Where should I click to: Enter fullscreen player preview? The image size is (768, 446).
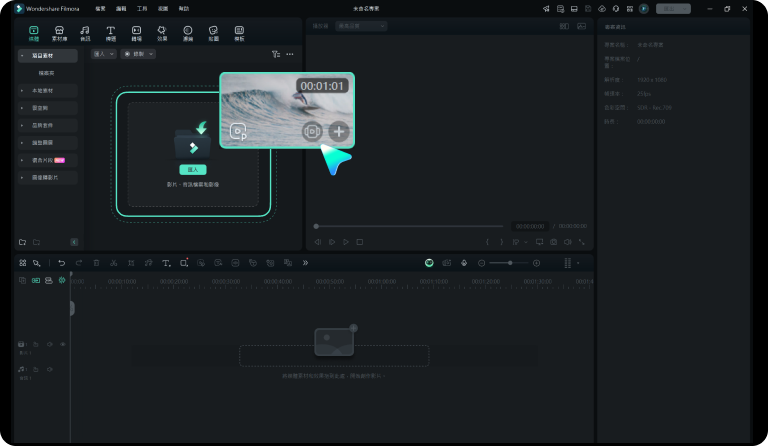tap(581, 242)
